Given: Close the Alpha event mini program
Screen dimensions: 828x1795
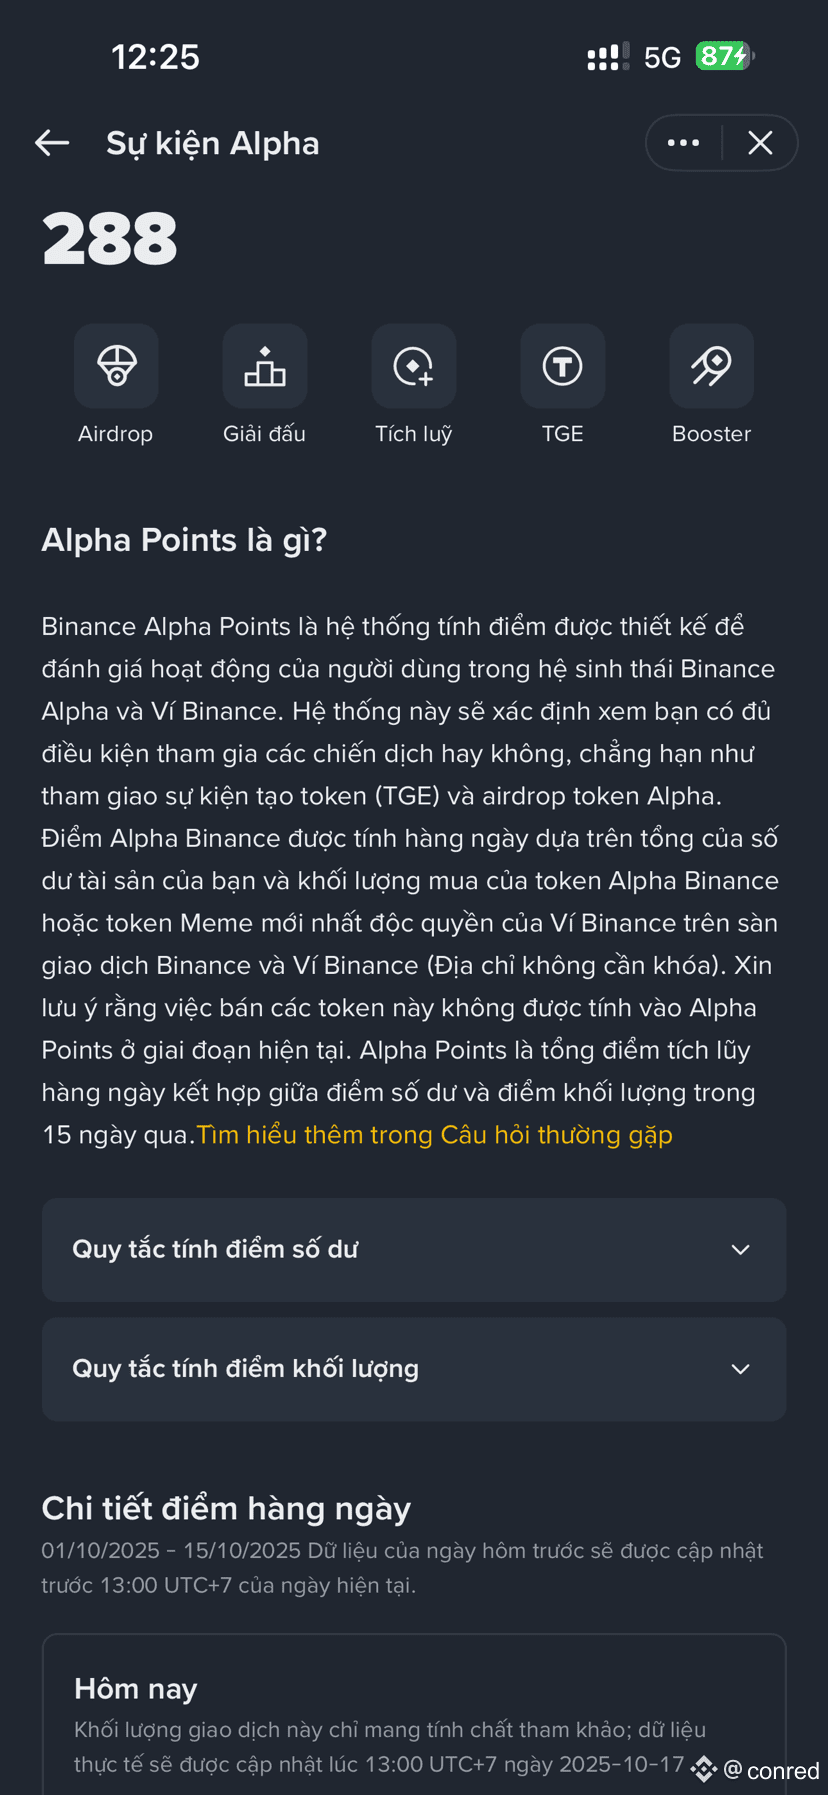Looking at the screenshot, I should (761, 143).
